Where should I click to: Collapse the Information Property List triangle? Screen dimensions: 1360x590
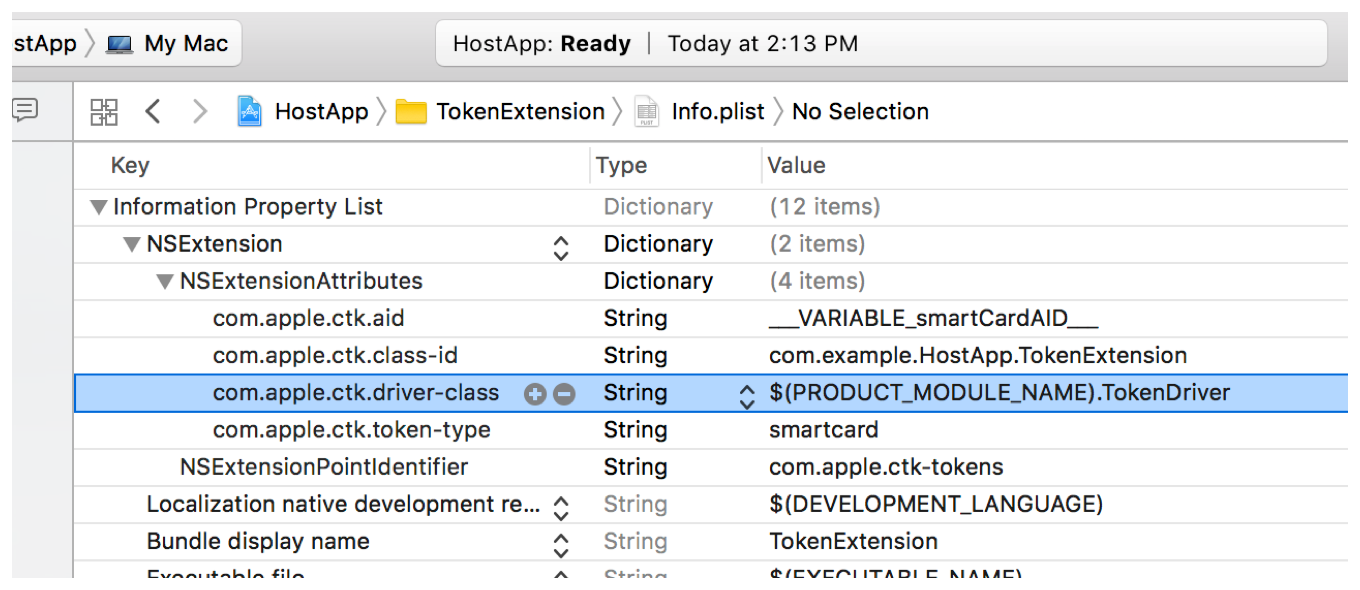[97, 206]
